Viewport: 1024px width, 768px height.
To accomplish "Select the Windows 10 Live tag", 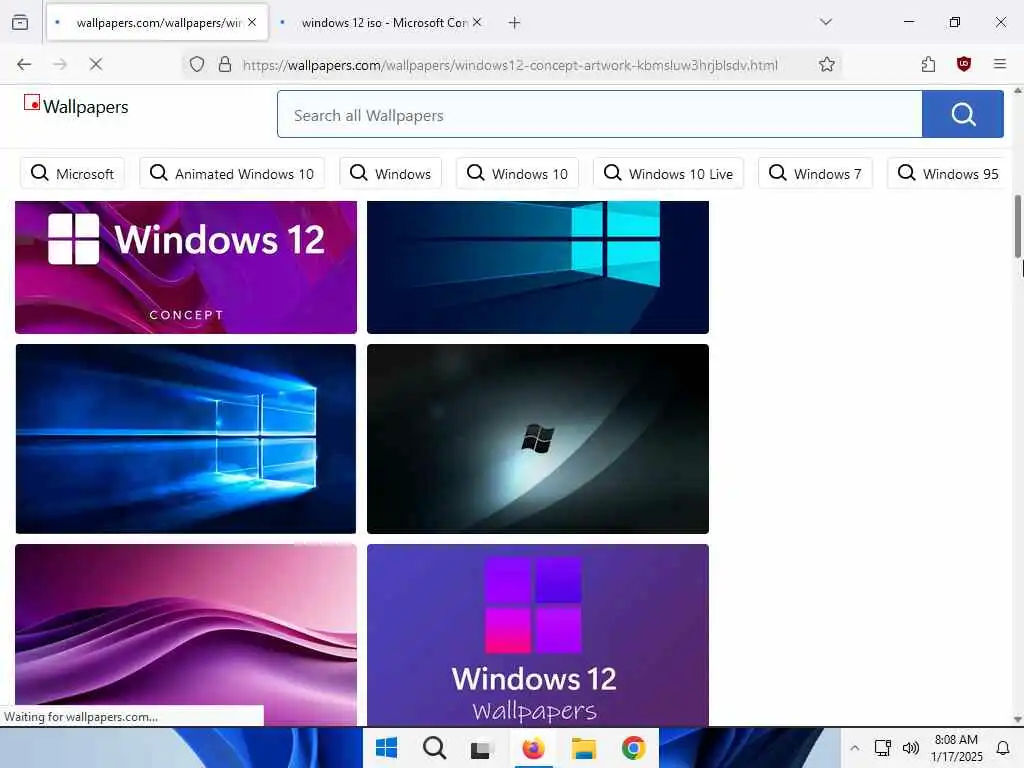I will [x=668, y=174].
